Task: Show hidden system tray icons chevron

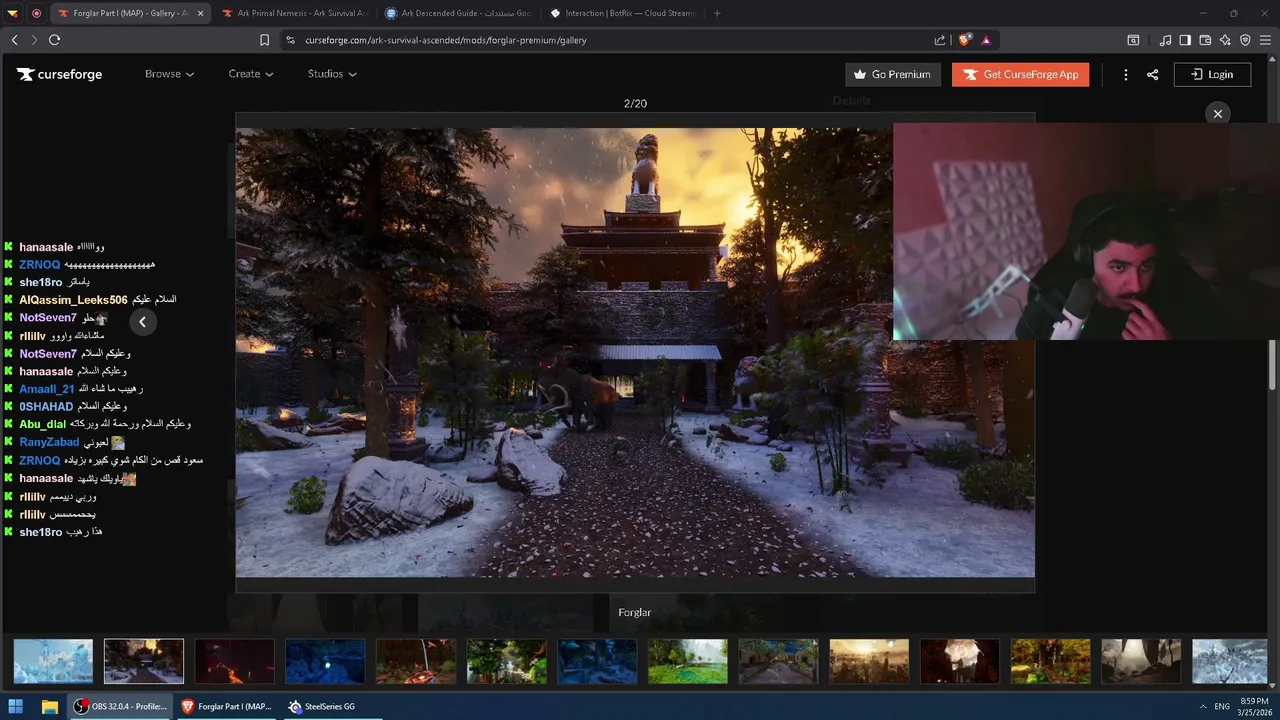Action: pyautogui.click(x=1202, y=706)
